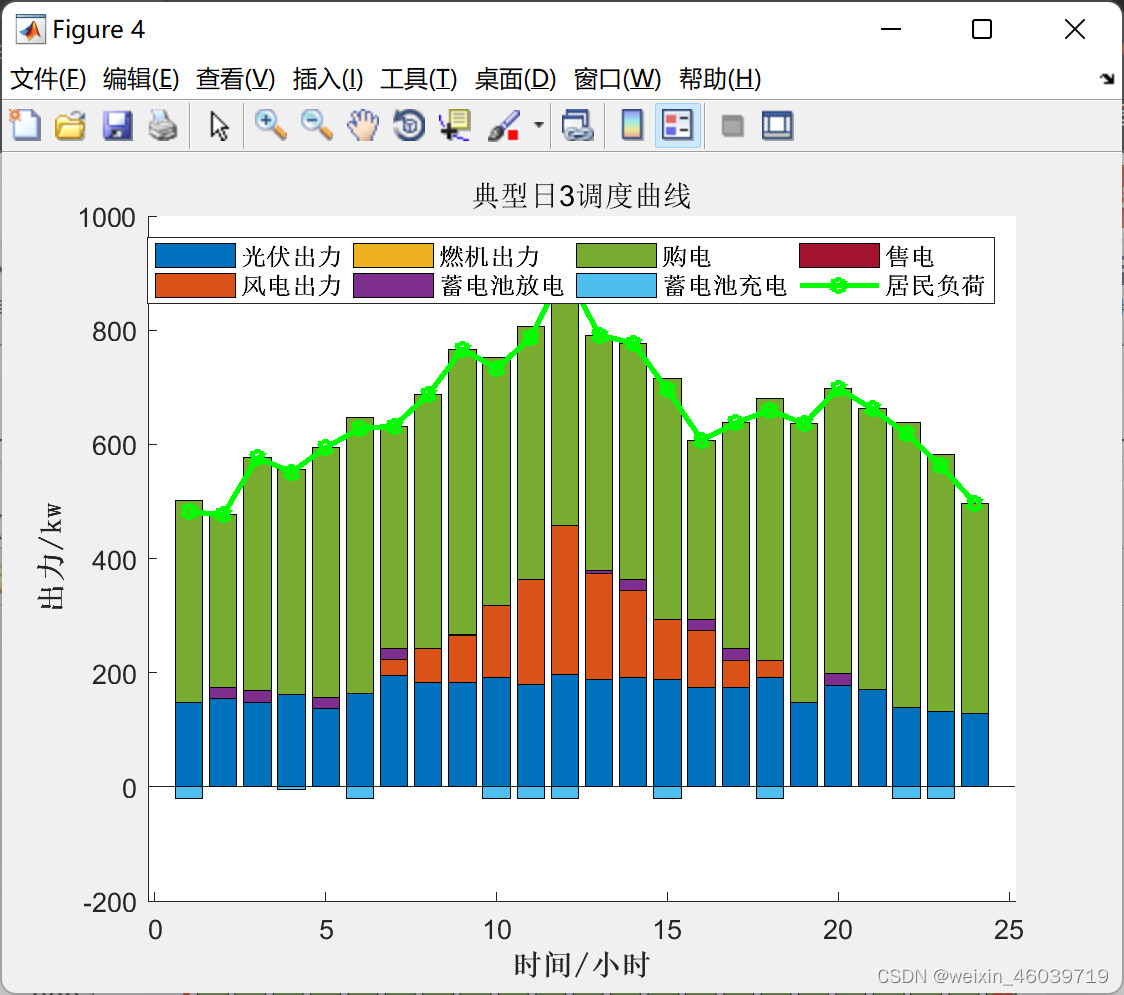Viewport: 1124px width, 995px height.
Task: Click the dark red 售电 legend swatch
Action: tap(839, 256)
